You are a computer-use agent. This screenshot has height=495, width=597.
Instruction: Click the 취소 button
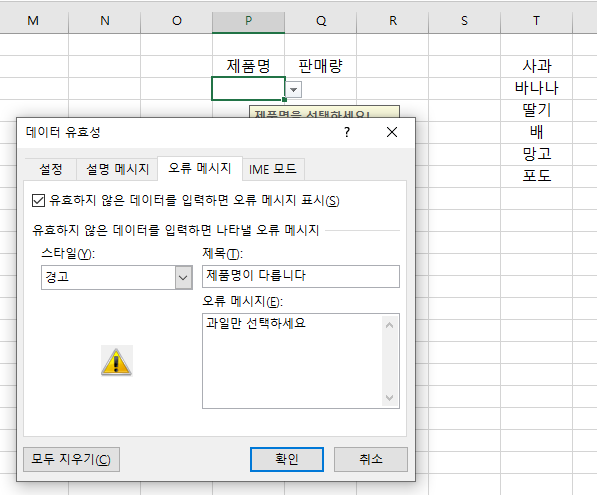(371, 459)
